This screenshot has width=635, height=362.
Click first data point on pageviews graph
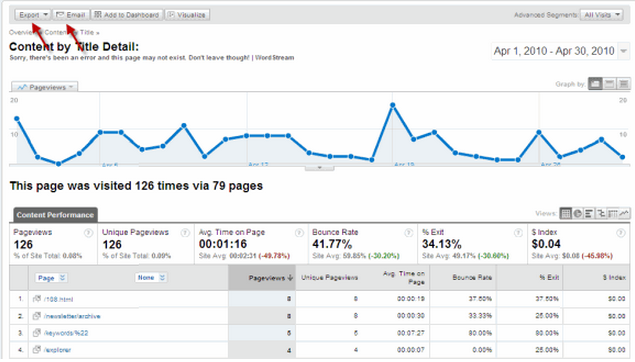click(17, 119)
